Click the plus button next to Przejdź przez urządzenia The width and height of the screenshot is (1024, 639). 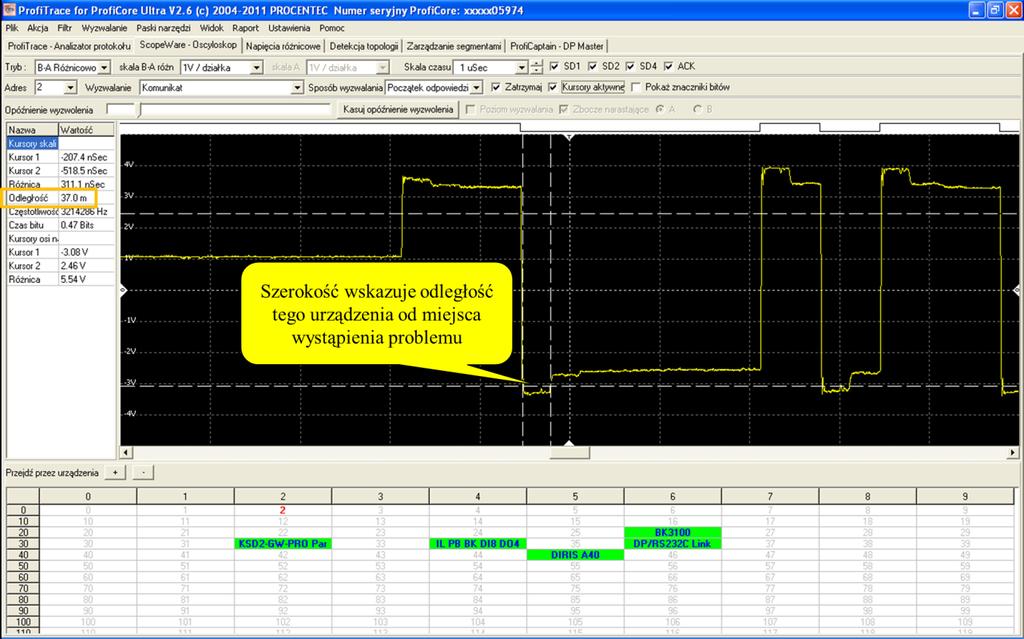115,472
